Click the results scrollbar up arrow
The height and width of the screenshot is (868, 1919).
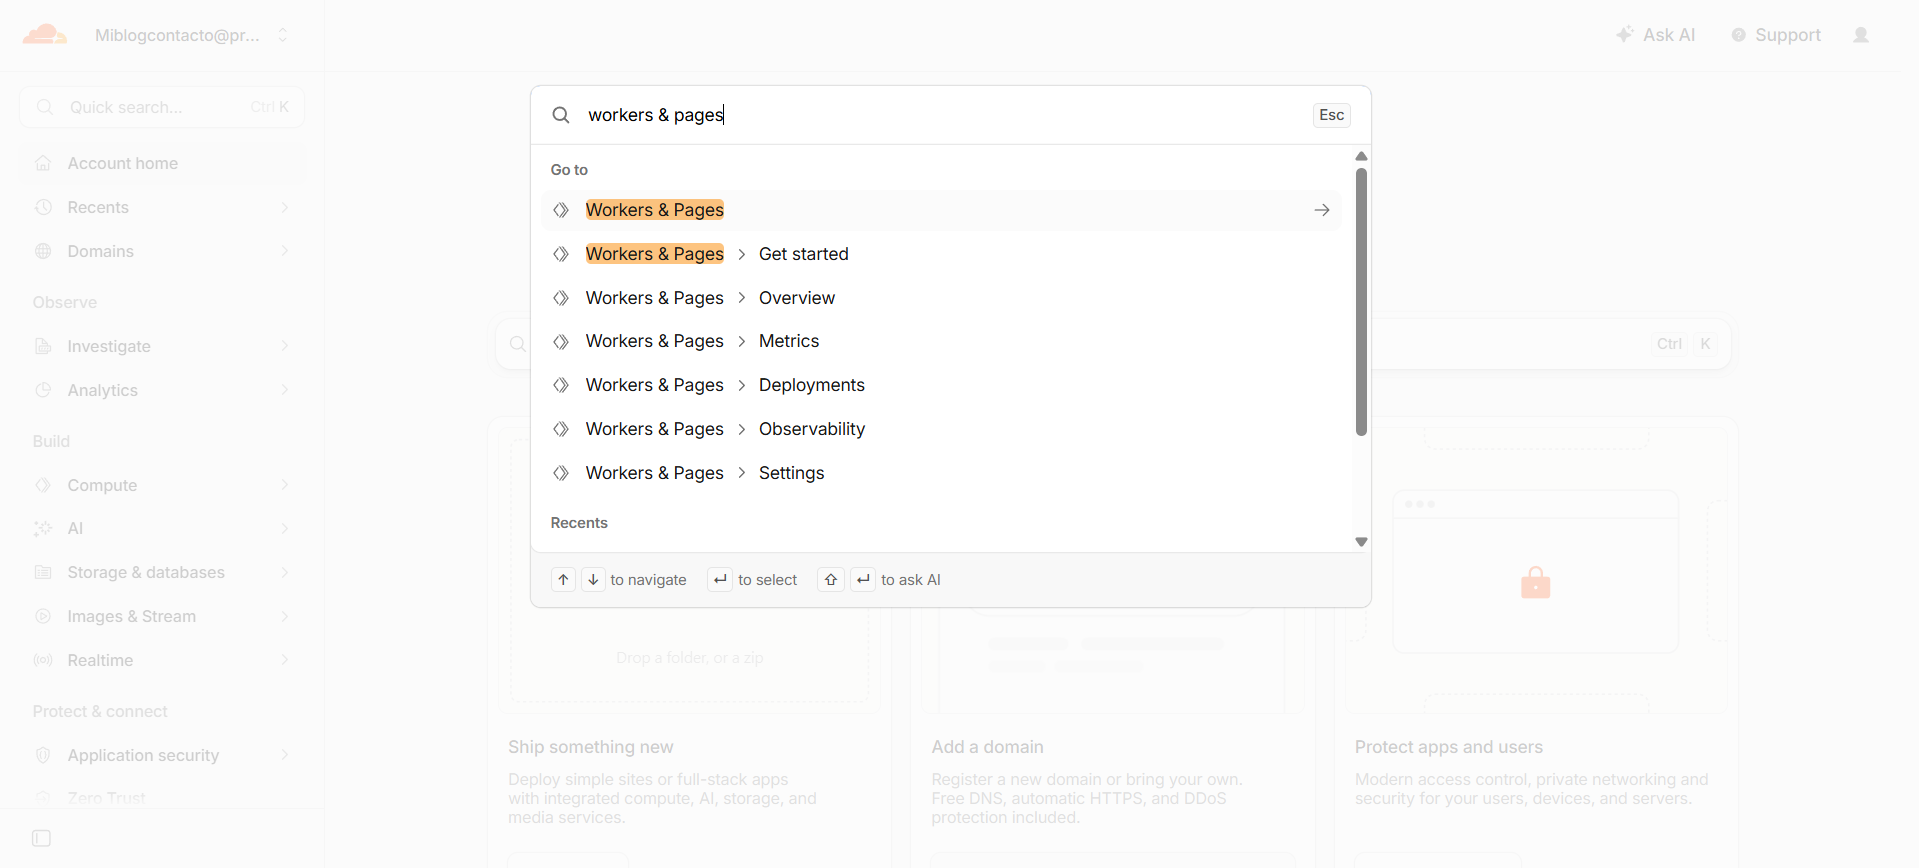click(1361, 156)
